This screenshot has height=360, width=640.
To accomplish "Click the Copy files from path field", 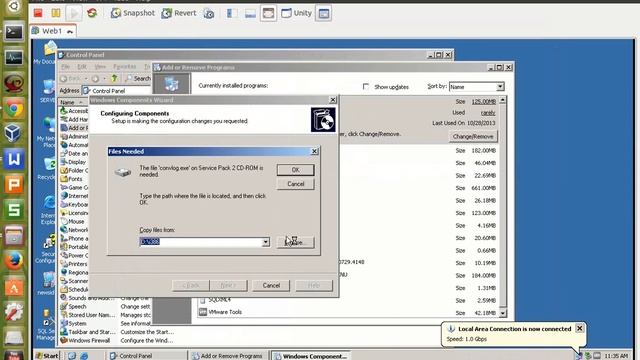I will 200,242.
